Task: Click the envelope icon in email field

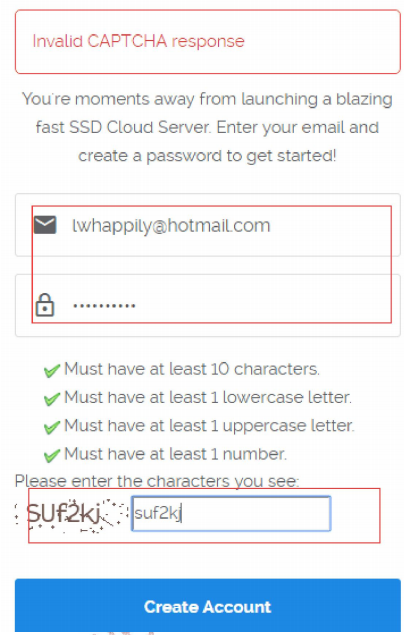Action: click(x=45, y=225)
